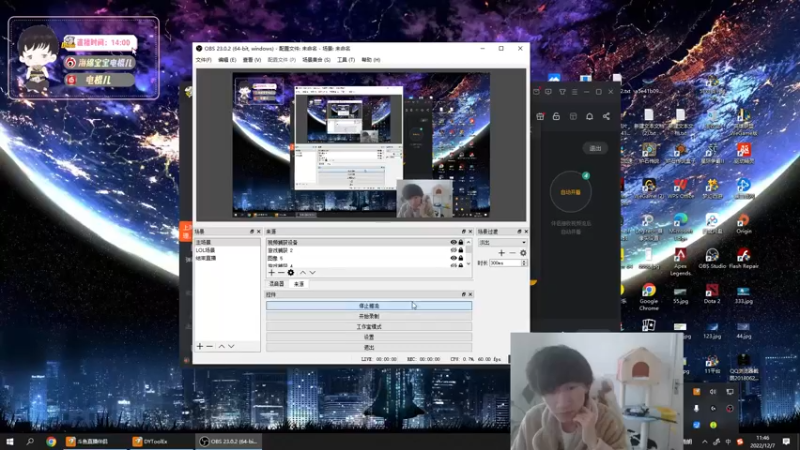The height and width of the screenshot is (450, 800).
Task: Move selected source up arrow
Action: (x=303, y=273)
